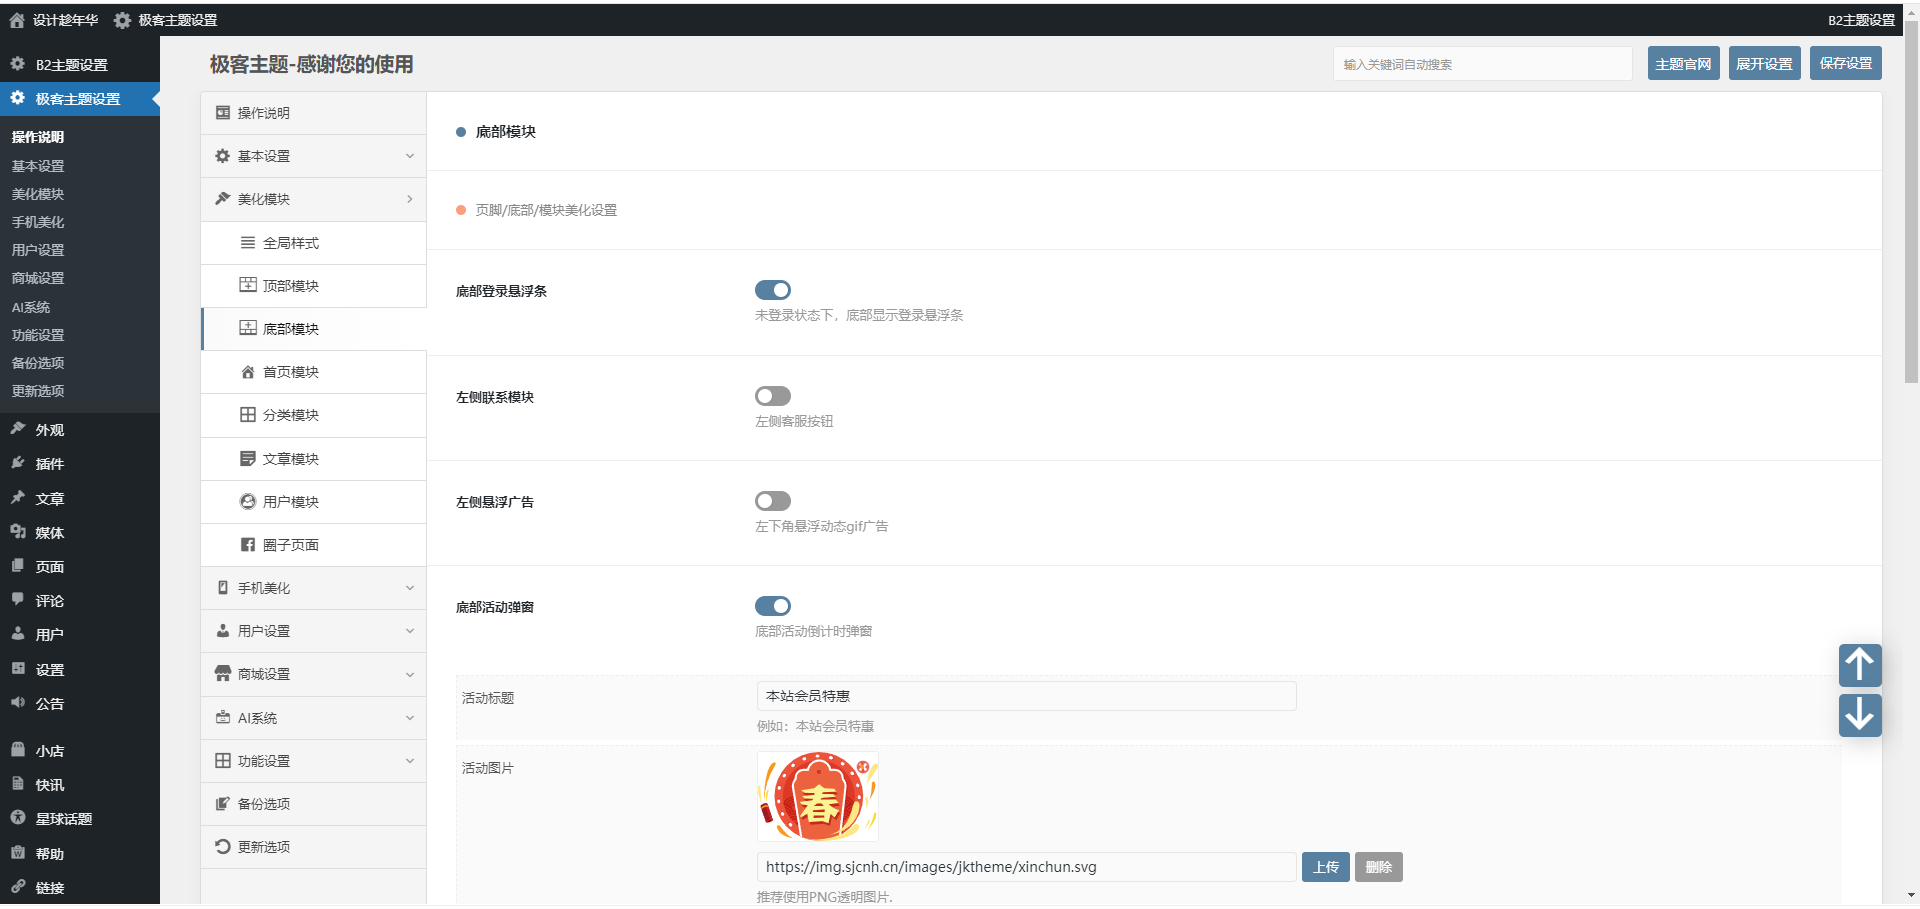Click the grid icon beside 分类模块
The image size is (1920, 909).
point(248,415)
